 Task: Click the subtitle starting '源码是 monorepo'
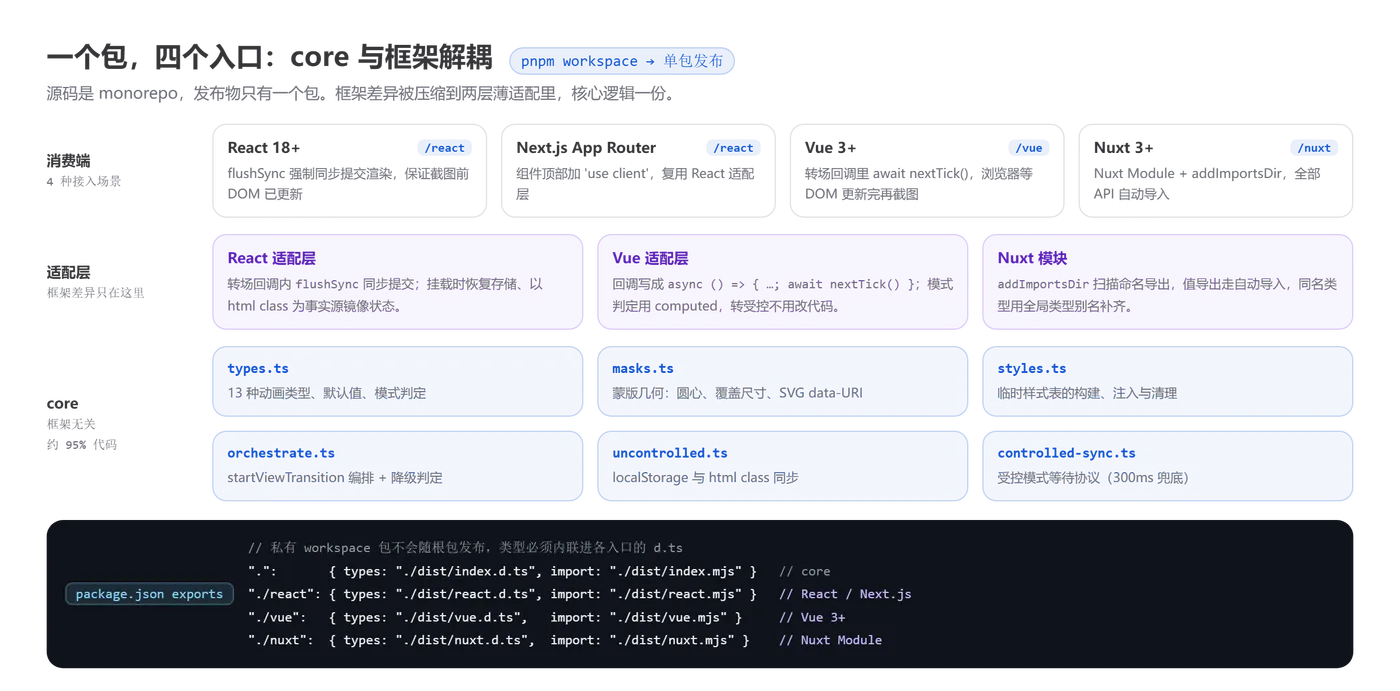point(364,94)
